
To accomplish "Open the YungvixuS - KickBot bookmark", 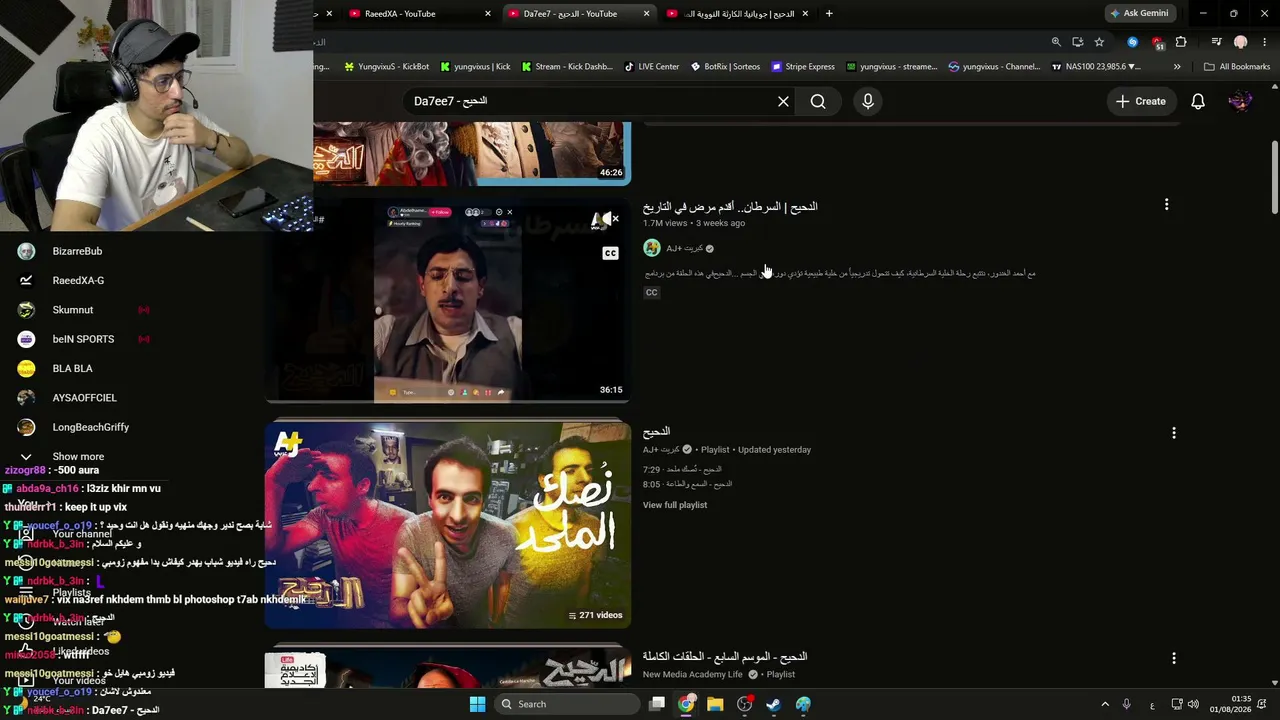I will pyautogui.click(x=386, y=67).
